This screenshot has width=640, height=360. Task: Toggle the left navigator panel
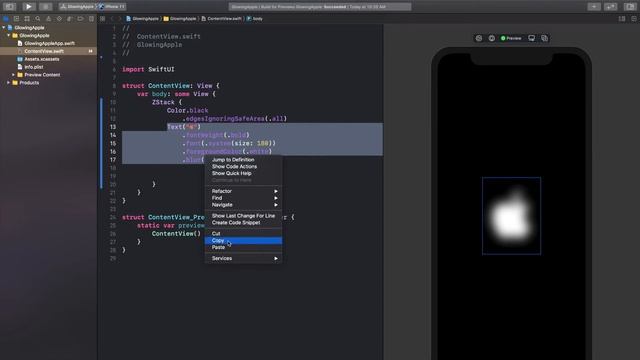tap(10, 7)
